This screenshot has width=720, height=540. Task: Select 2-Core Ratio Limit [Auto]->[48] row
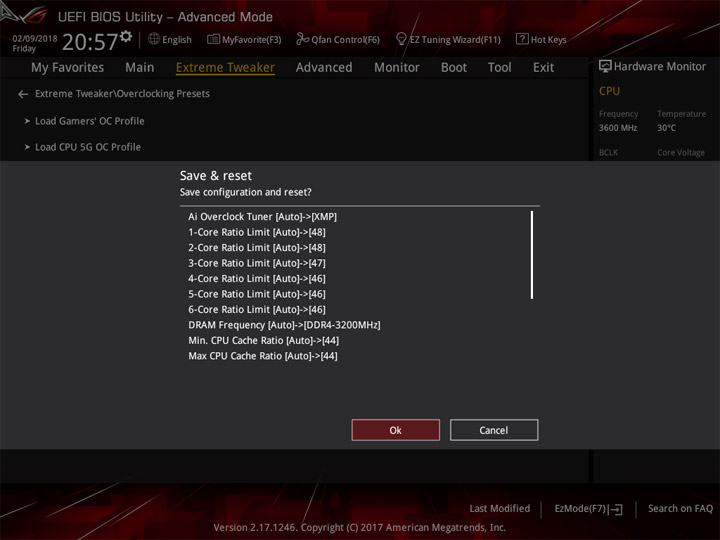[x=257, y=248]
